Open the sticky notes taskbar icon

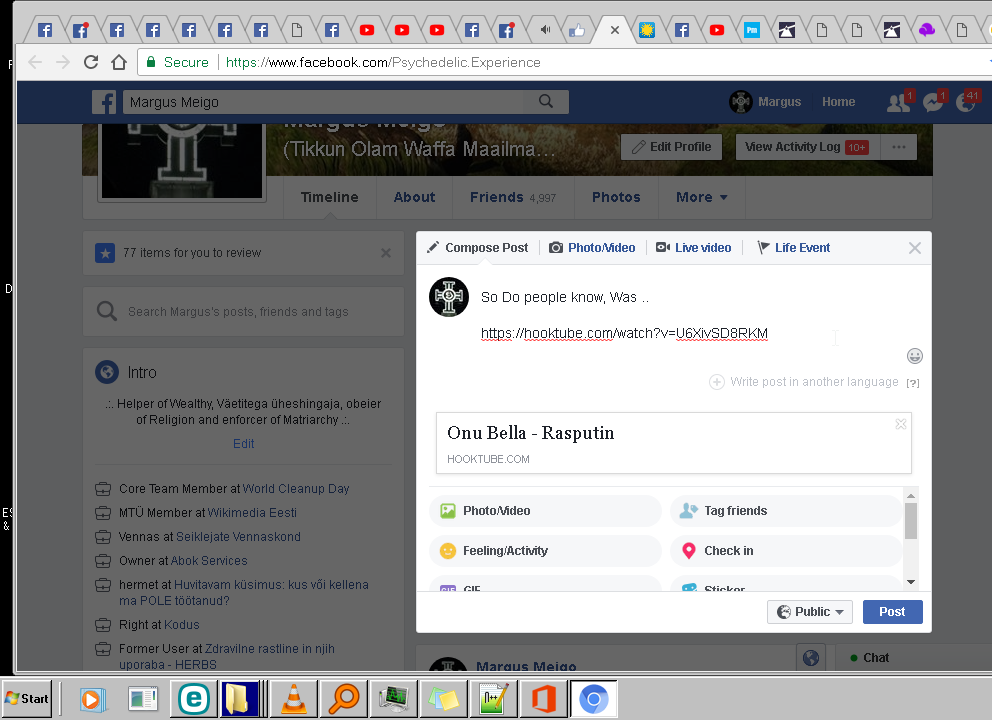pos(443,699)
